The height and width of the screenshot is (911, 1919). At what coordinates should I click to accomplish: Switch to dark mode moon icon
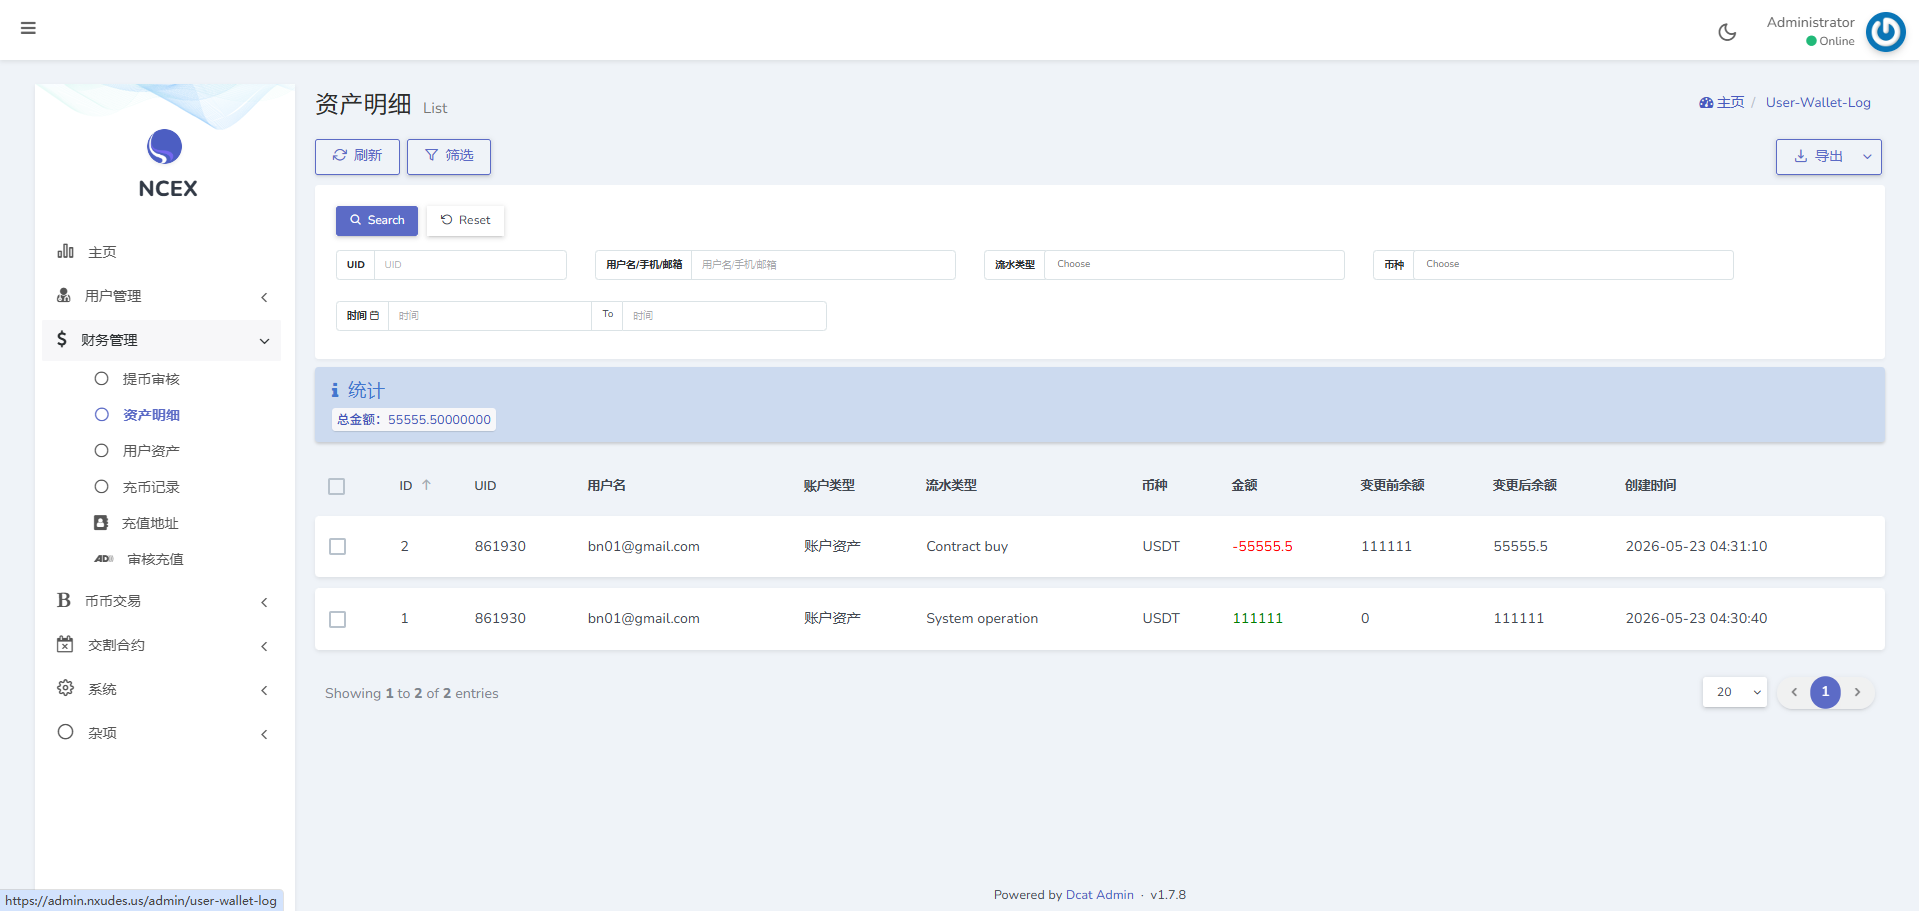tap(1727, 32)
